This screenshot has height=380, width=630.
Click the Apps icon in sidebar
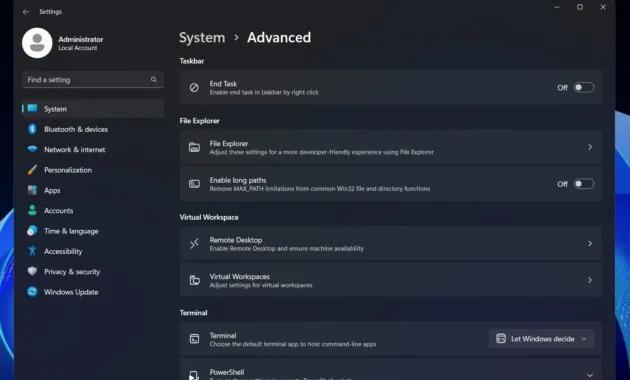[x=33, y=190]
